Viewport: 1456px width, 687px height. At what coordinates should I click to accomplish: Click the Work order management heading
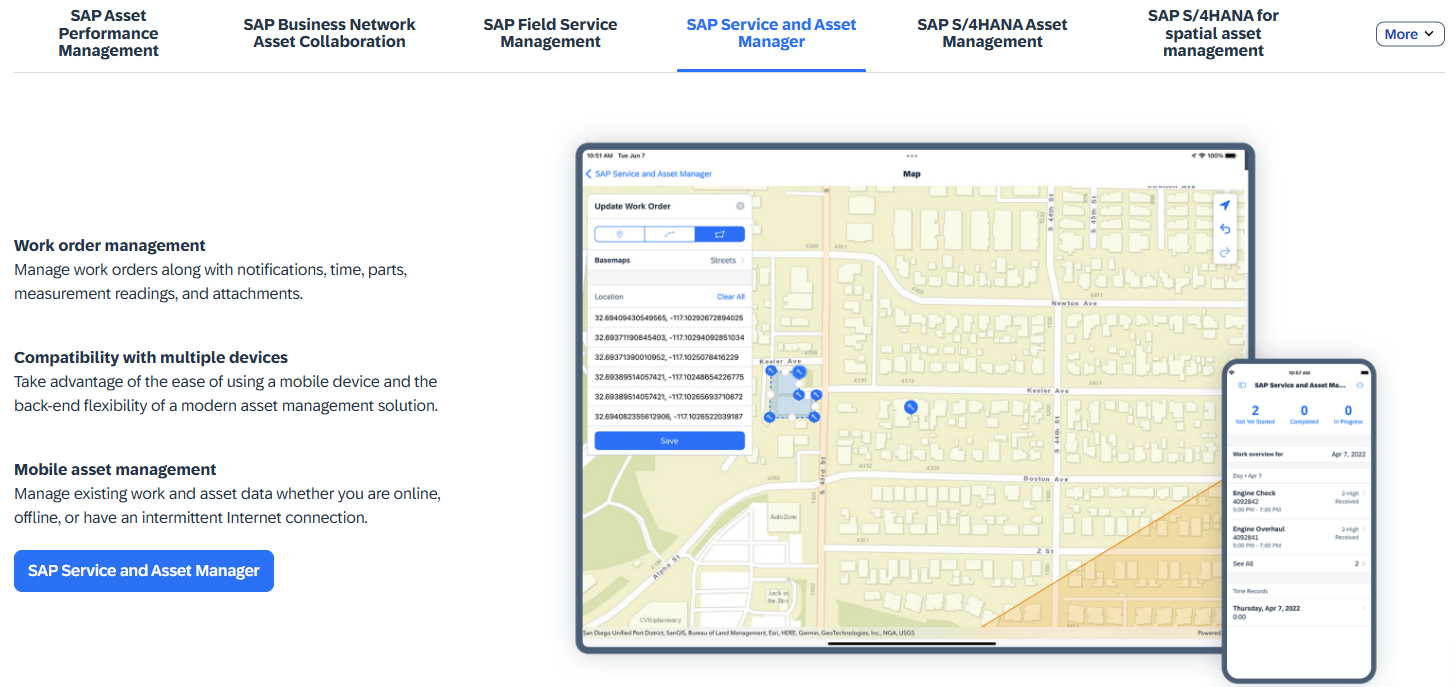coord(110,245)
